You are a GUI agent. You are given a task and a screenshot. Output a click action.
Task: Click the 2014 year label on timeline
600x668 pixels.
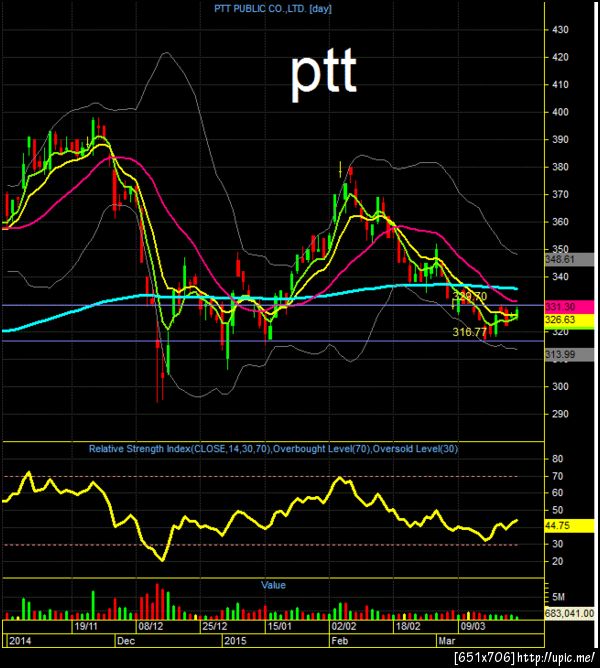coord(20,641)
